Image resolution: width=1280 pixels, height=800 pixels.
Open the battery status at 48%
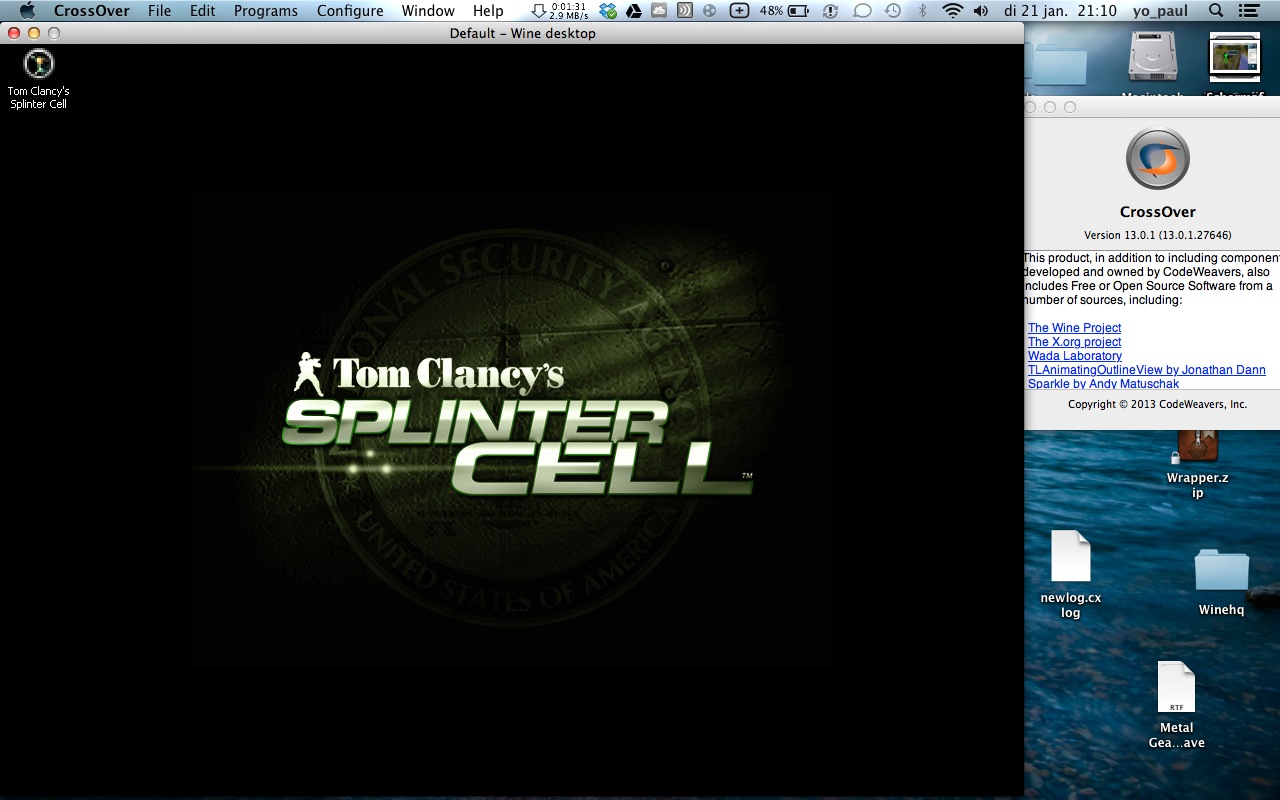(x=784, y=11)
